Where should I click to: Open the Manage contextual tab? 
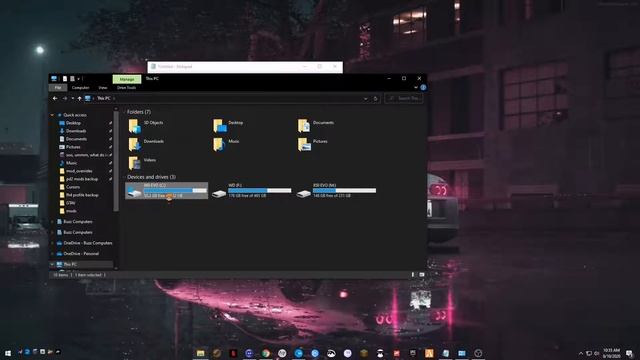pyautogui.click(x=127, y=79)
